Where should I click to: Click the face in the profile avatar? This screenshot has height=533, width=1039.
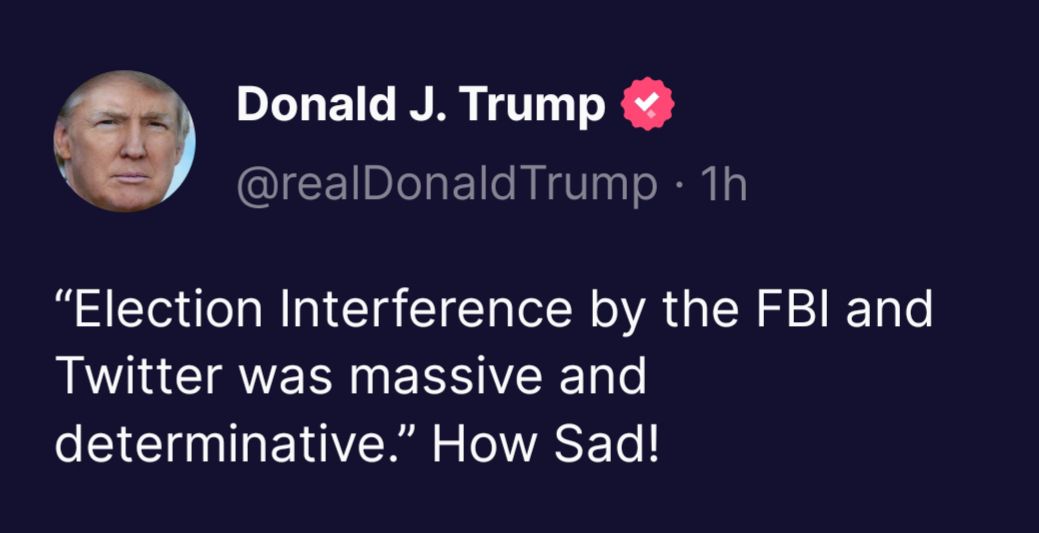122,150
